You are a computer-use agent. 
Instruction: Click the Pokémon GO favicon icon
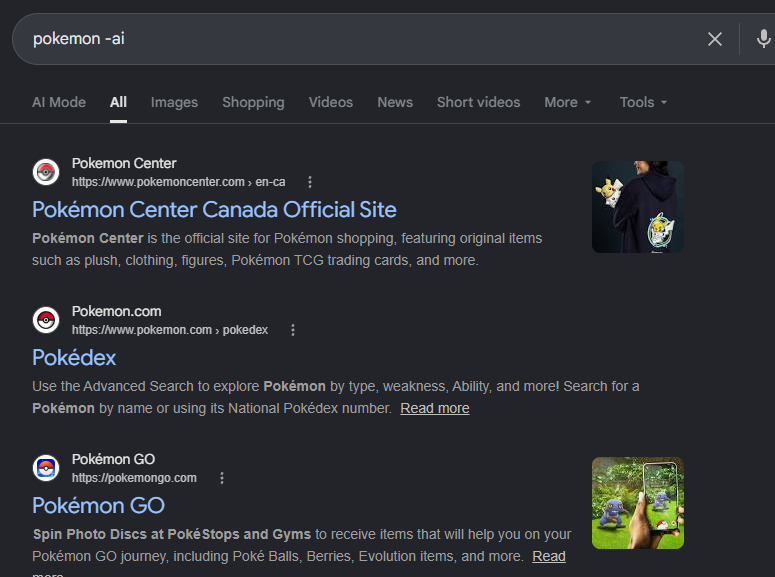46,468
